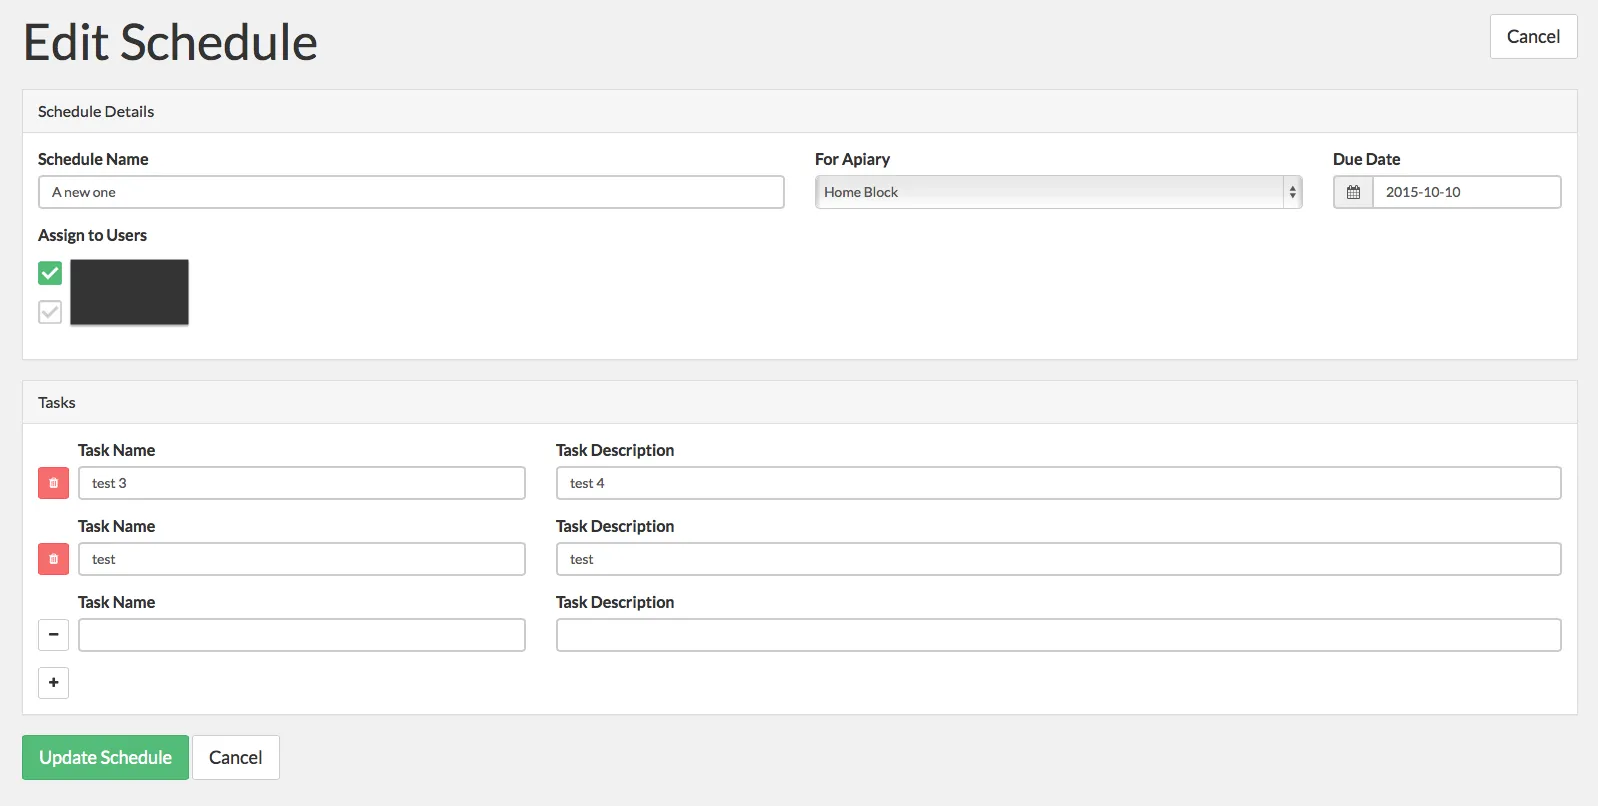The image size is (1598, 806).
Task: Select Task Name field containing 'test'
Action: coord(302,559)
